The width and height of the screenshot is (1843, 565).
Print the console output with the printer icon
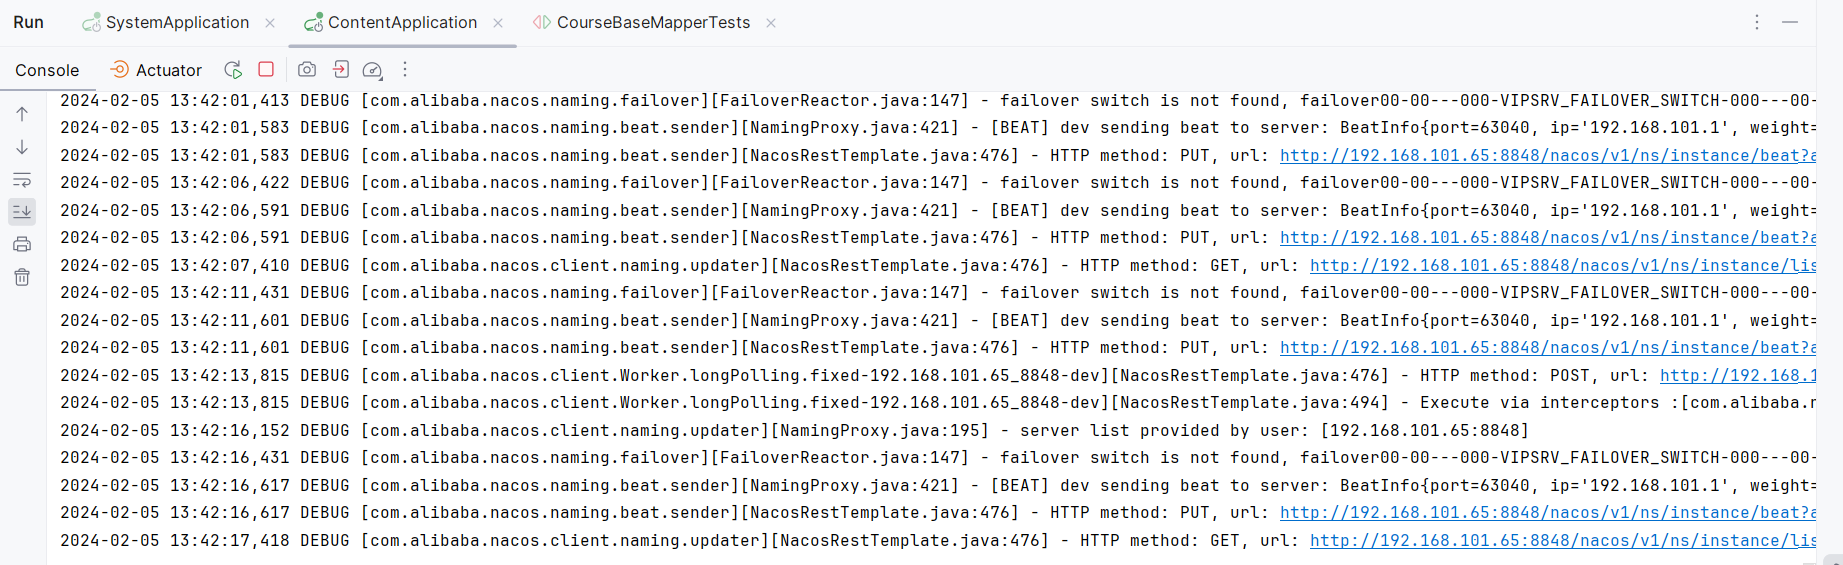[22, 244]
